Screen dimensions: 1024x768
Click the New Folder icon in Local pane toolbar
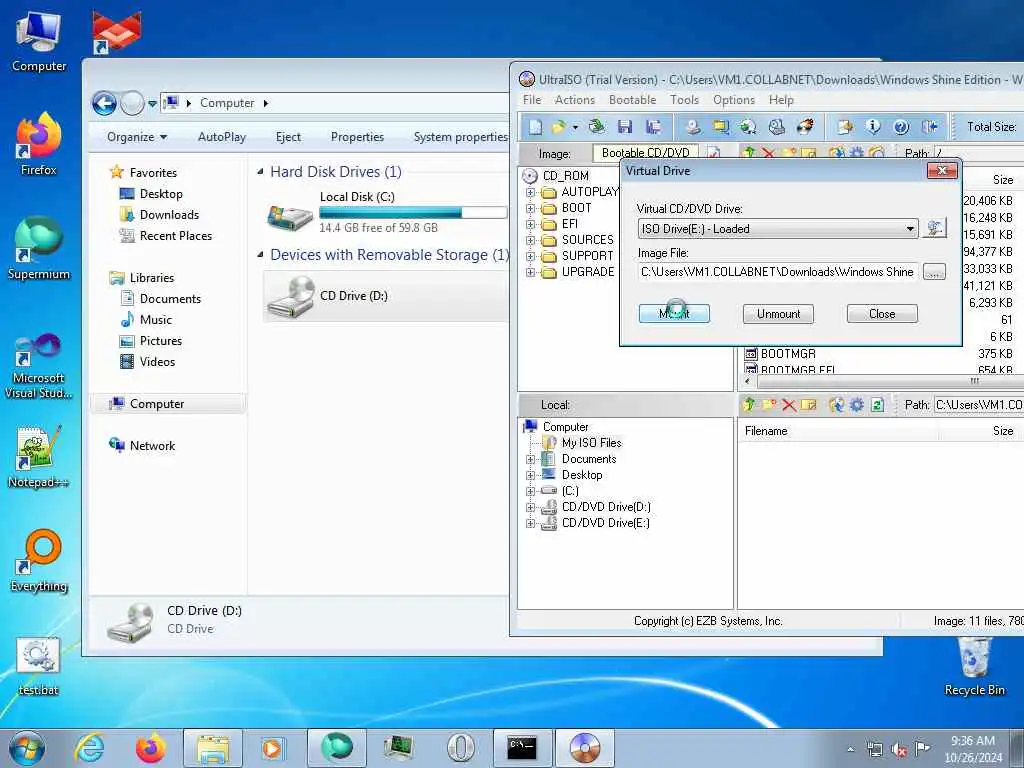point(769,405)
